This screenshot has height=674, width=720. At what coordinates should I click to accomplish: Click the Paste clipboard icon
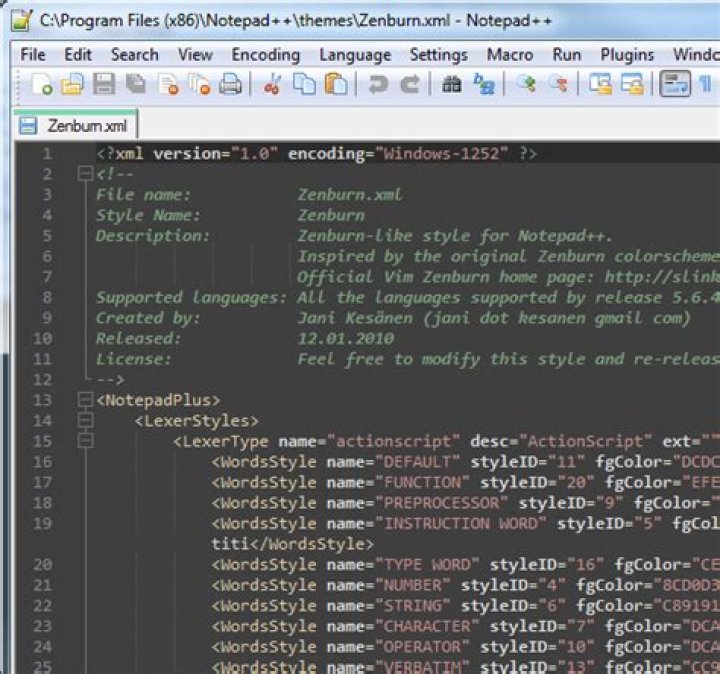tap(336, 84)
